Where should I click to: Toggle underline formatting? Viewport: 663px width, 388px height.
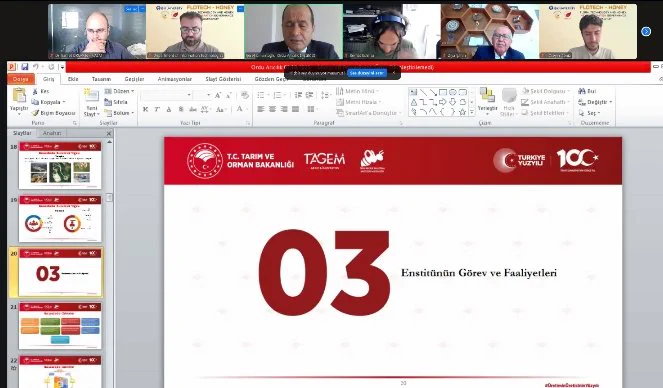[x=169, y=109]
